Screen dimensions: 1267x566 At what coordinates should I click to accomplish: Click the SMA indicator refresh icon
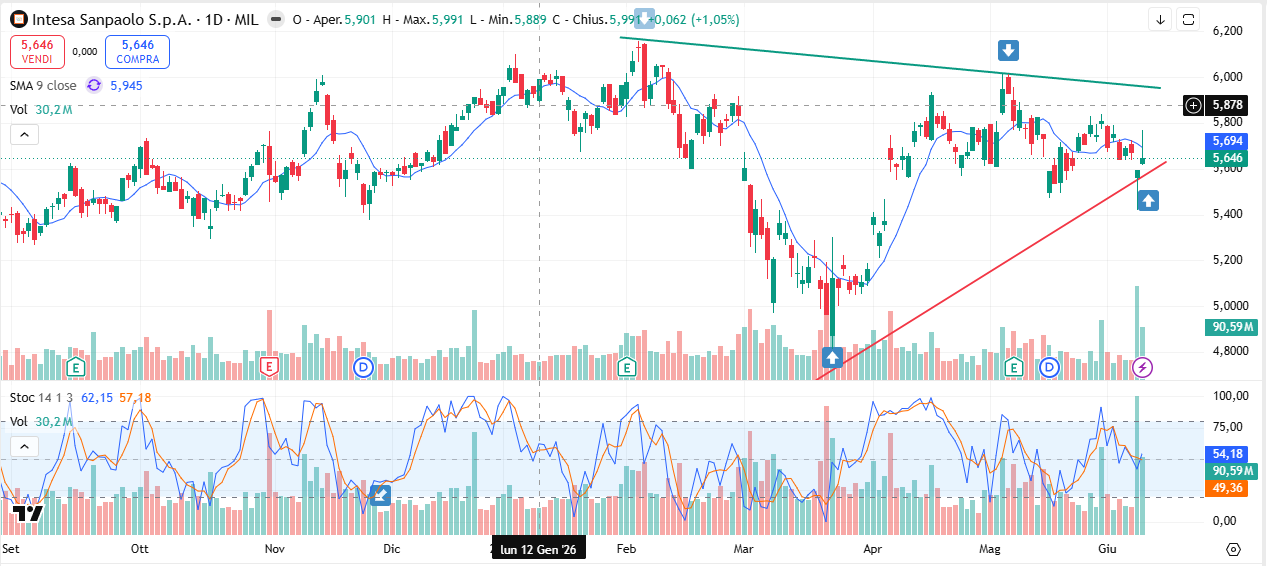tap(94, 86)
